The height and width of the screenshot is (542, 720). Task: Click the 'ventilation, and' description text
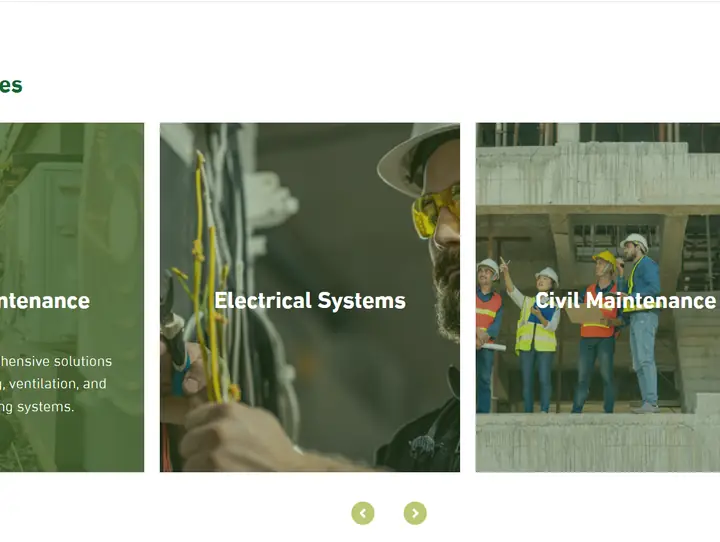(57, 384)
